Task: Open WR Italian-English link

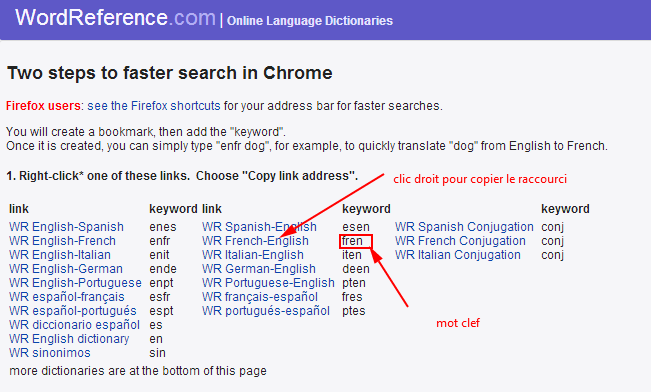Action: point(253,255)
